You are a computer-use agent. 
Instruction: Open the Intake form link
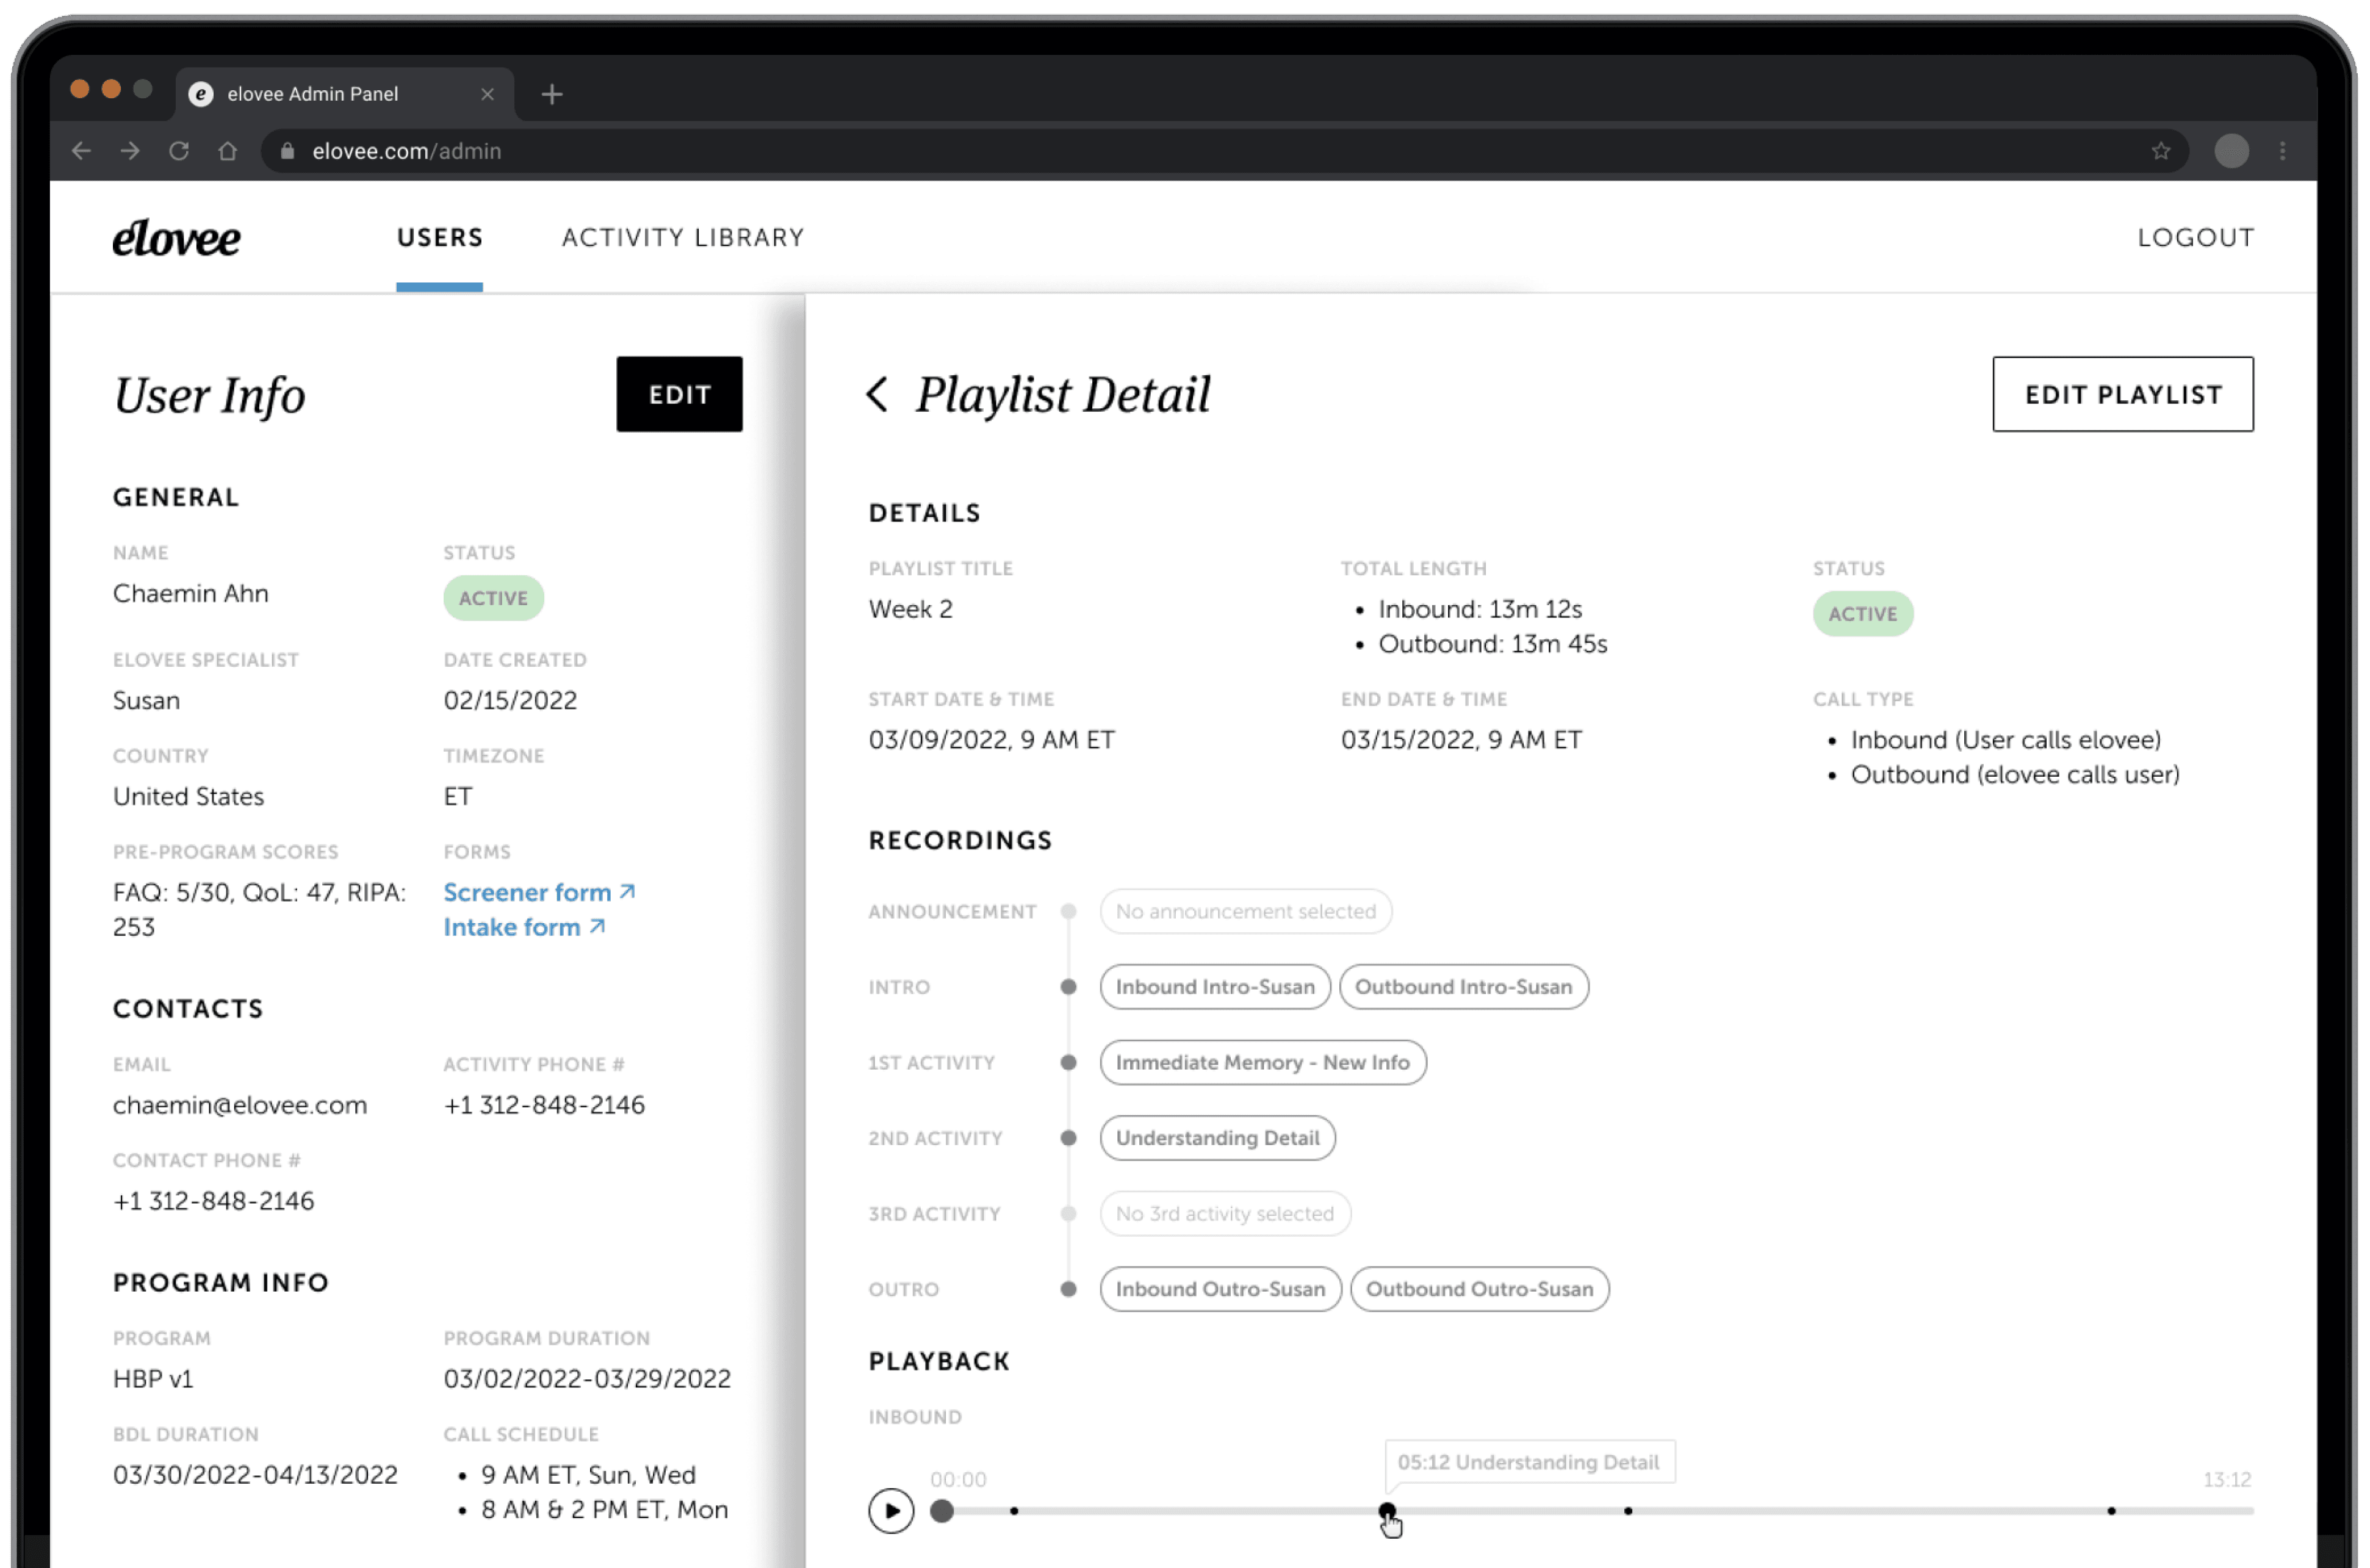point(525,927)
